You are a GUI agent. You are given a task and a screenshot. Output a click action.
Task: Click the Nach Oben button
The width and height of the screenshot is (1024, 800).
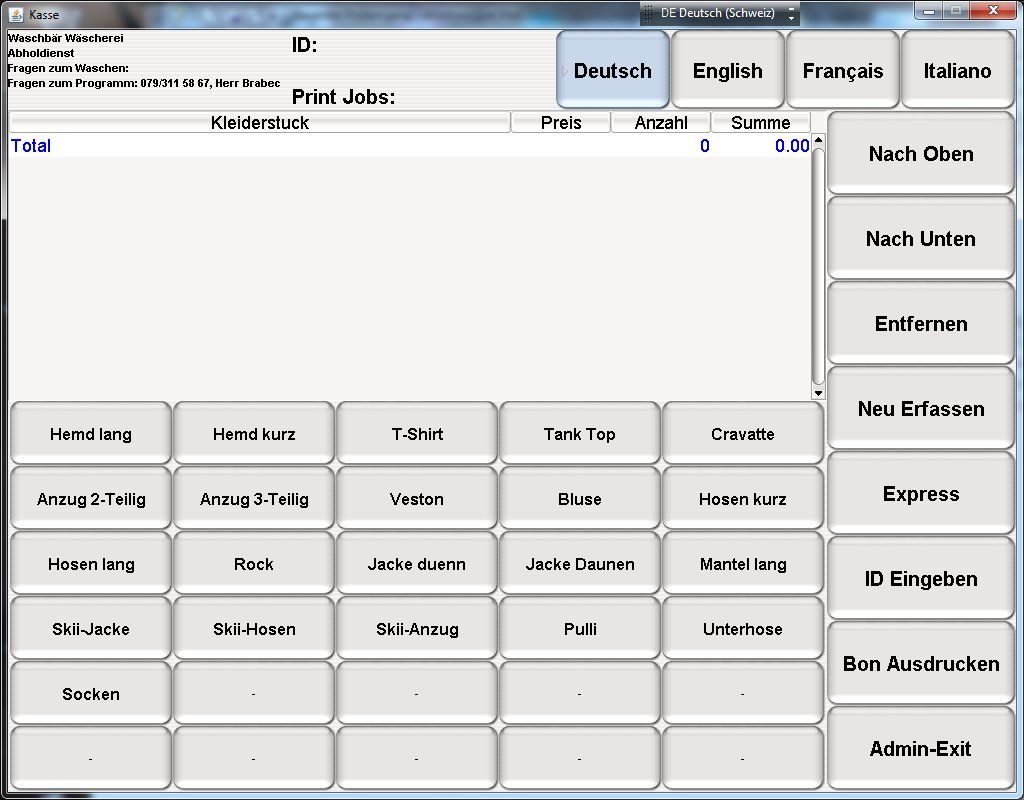pyautogui.click(x=921, y=153)
